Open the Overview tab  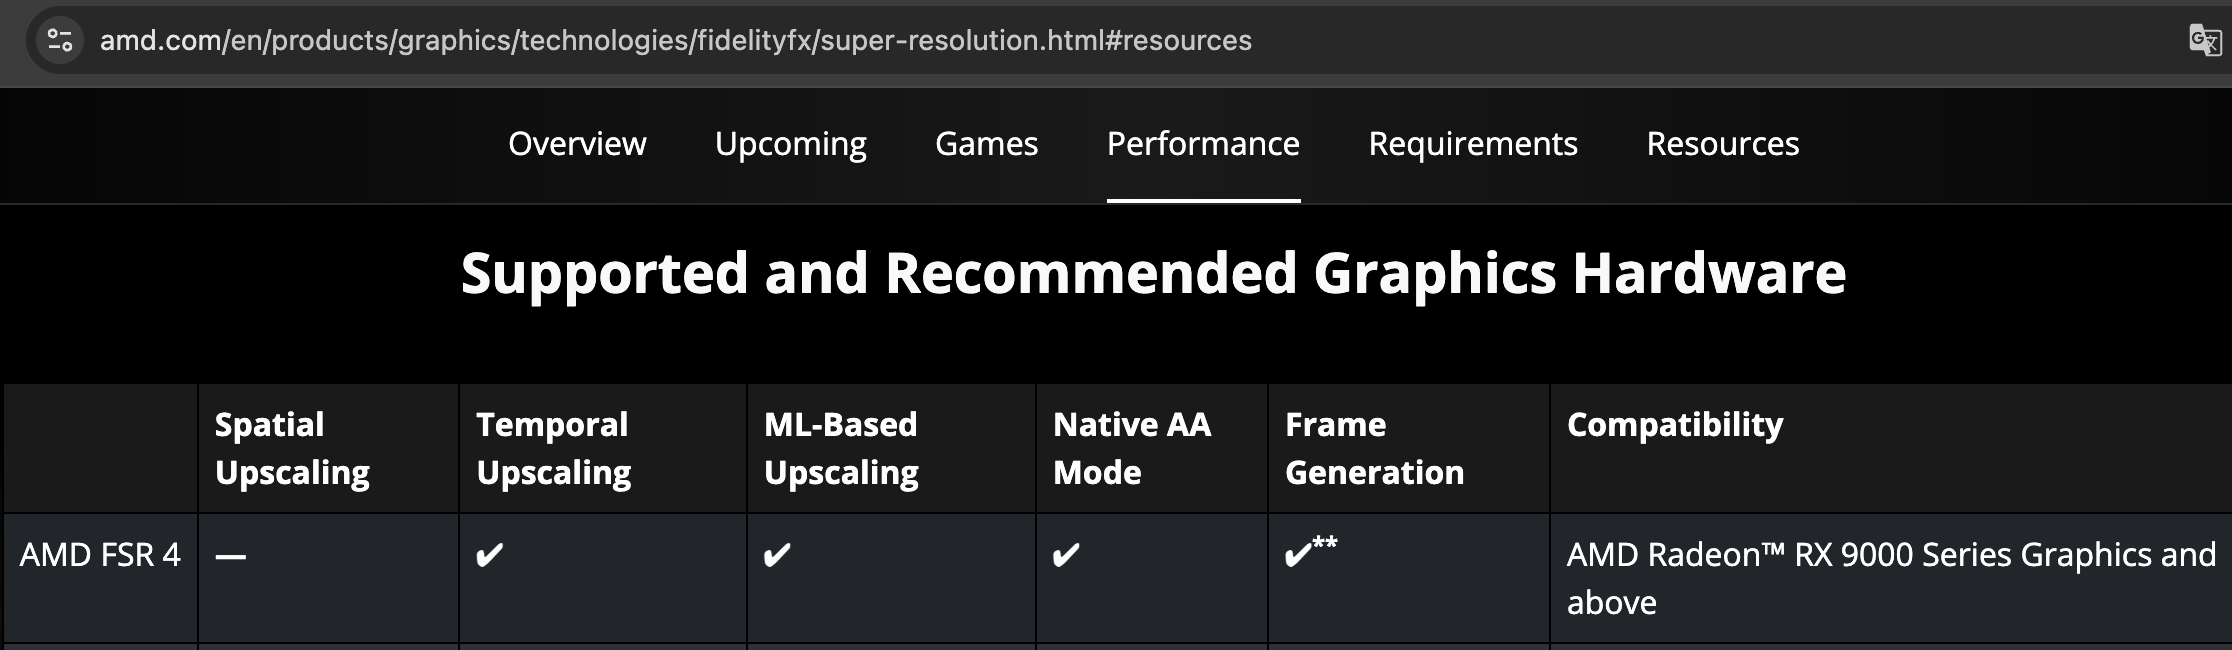[x=577, y=144]
